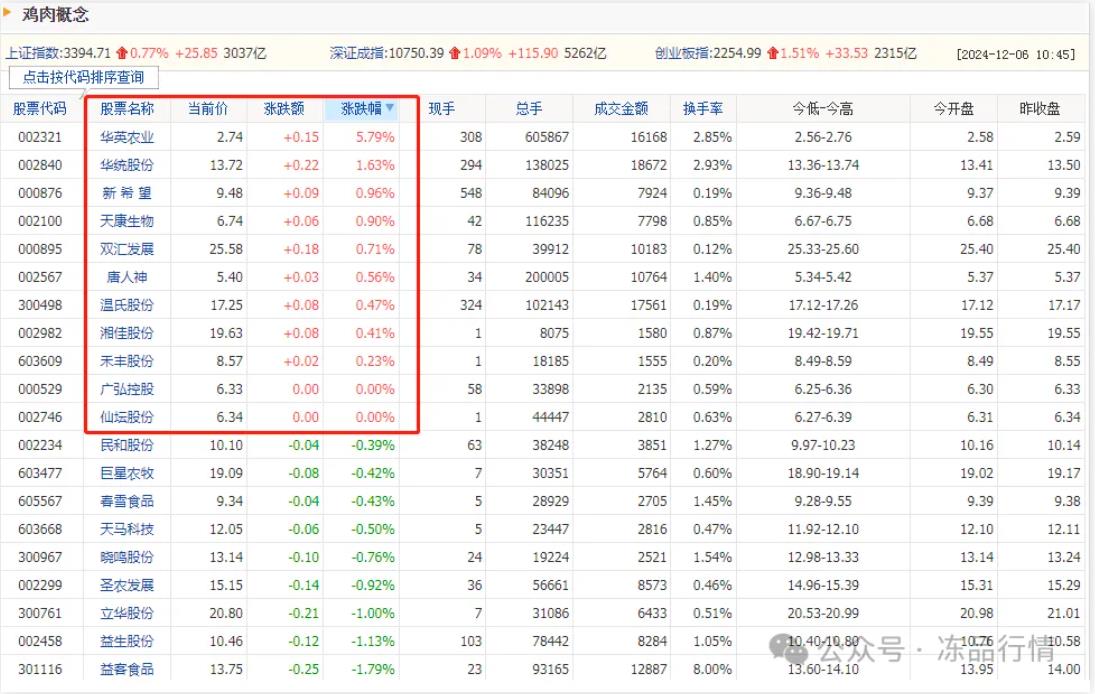Image resolution: width=1095 pixels, height=694 pixels.
Task: Select stock code 300498
Action: (40, 305)
